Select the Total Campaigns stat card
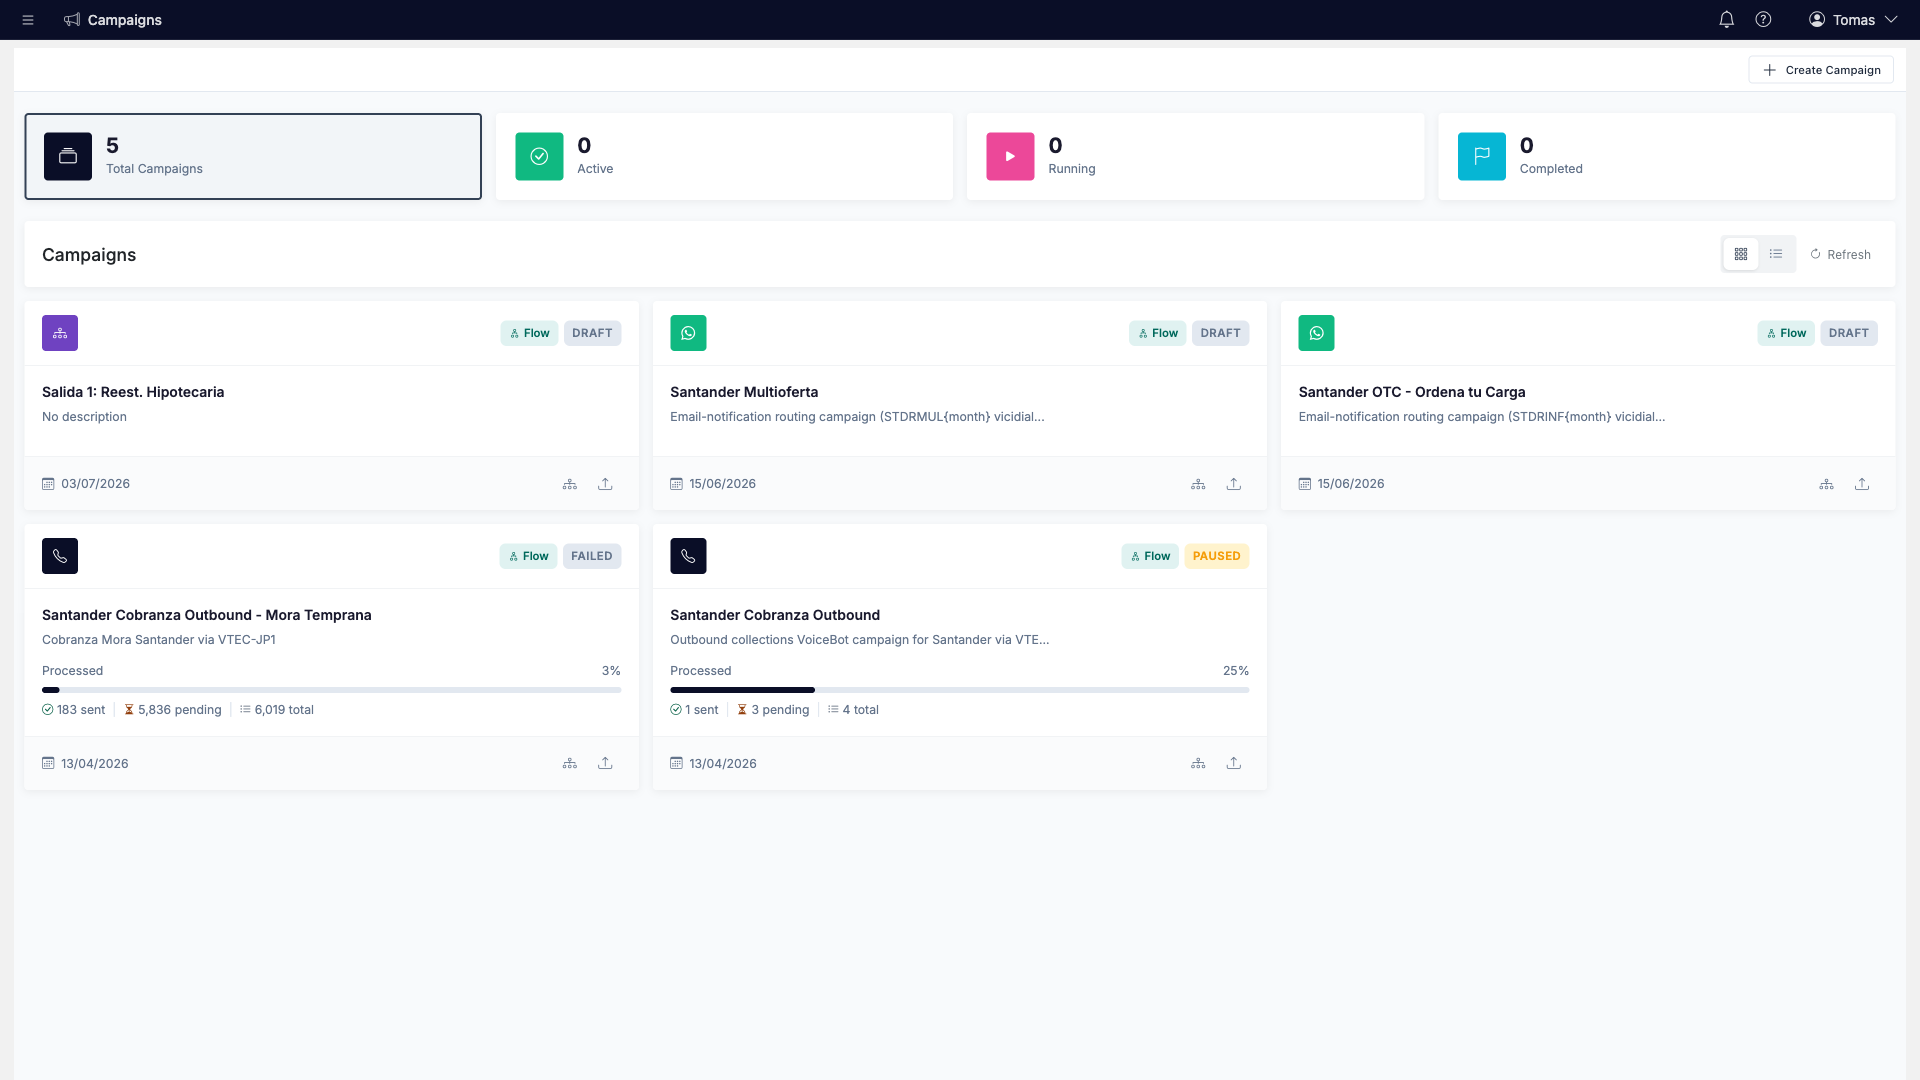The image size is (1920, 1080). [x=253, y=157]
